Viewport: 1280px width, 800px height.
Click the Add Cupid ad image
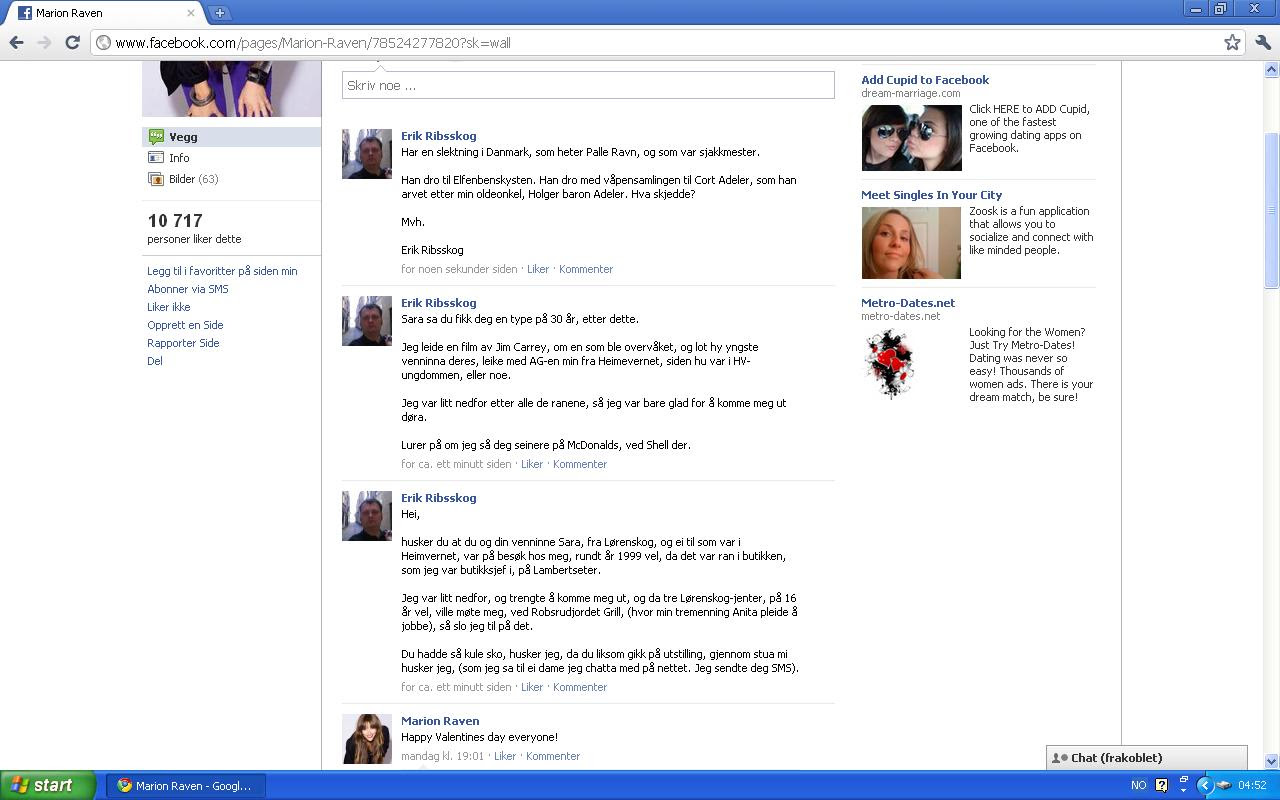(911, 137)
